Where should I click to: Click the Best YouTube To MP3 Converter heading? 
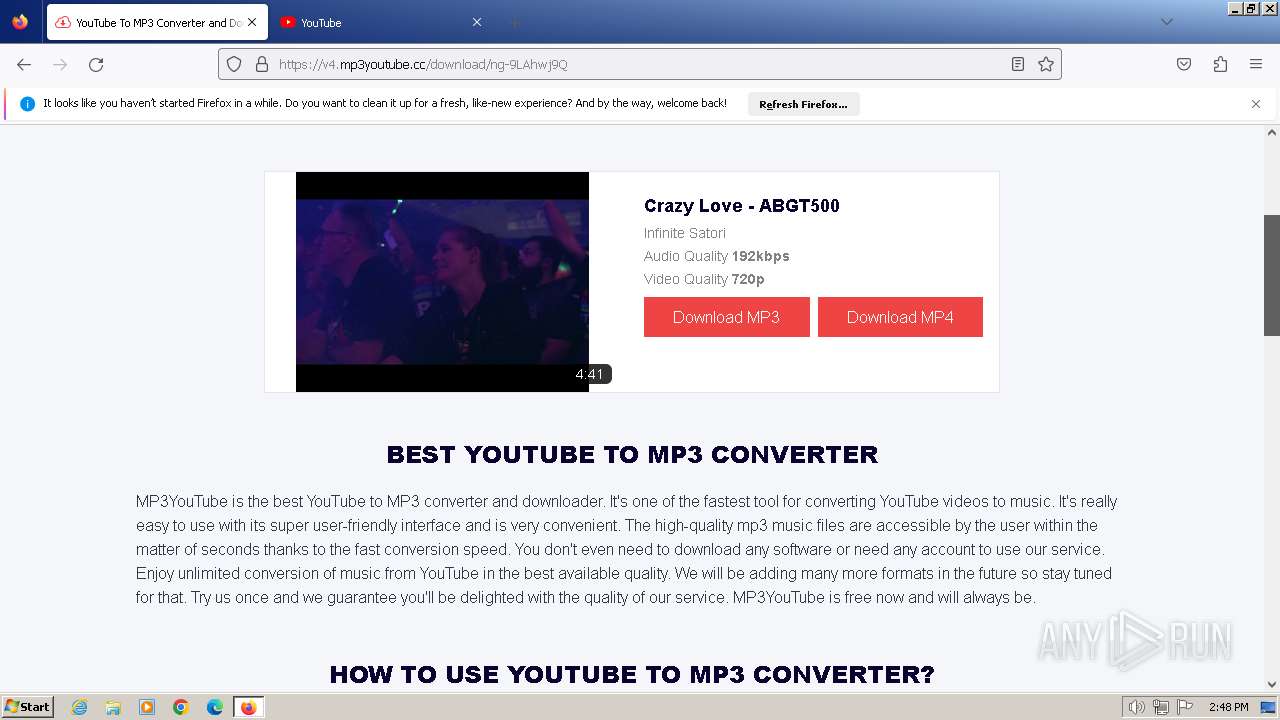[x=632, y=454]
